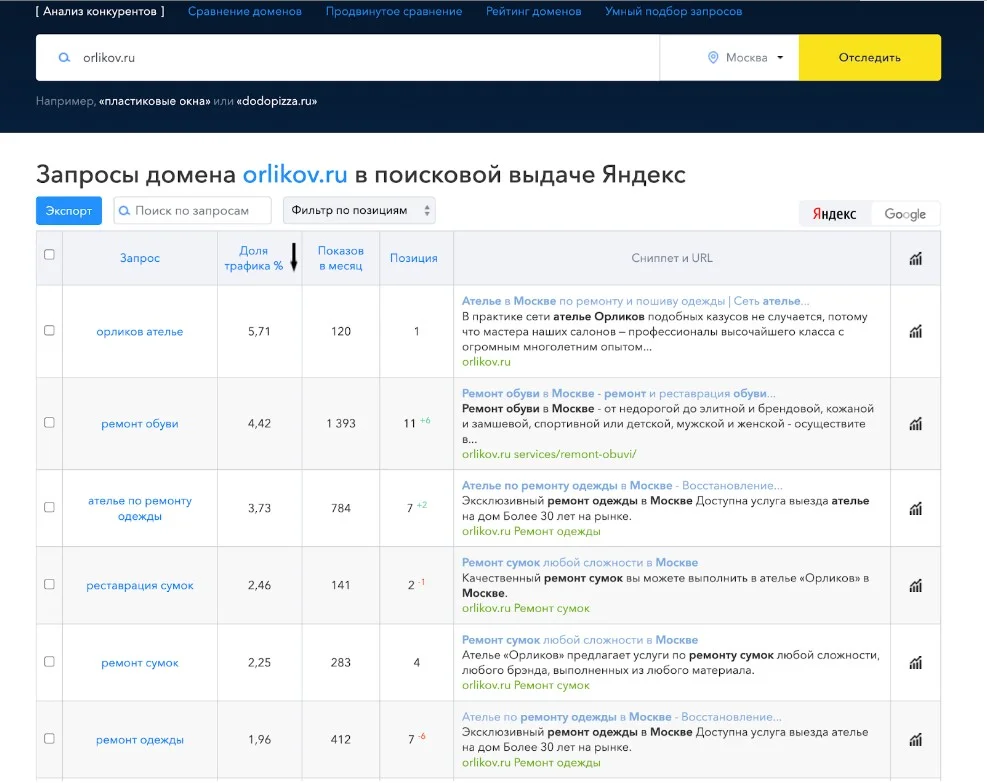Viewport: 987px width, 783px height.
Task: Open Продвинутое сравнение tab
Action: (394, 11)
